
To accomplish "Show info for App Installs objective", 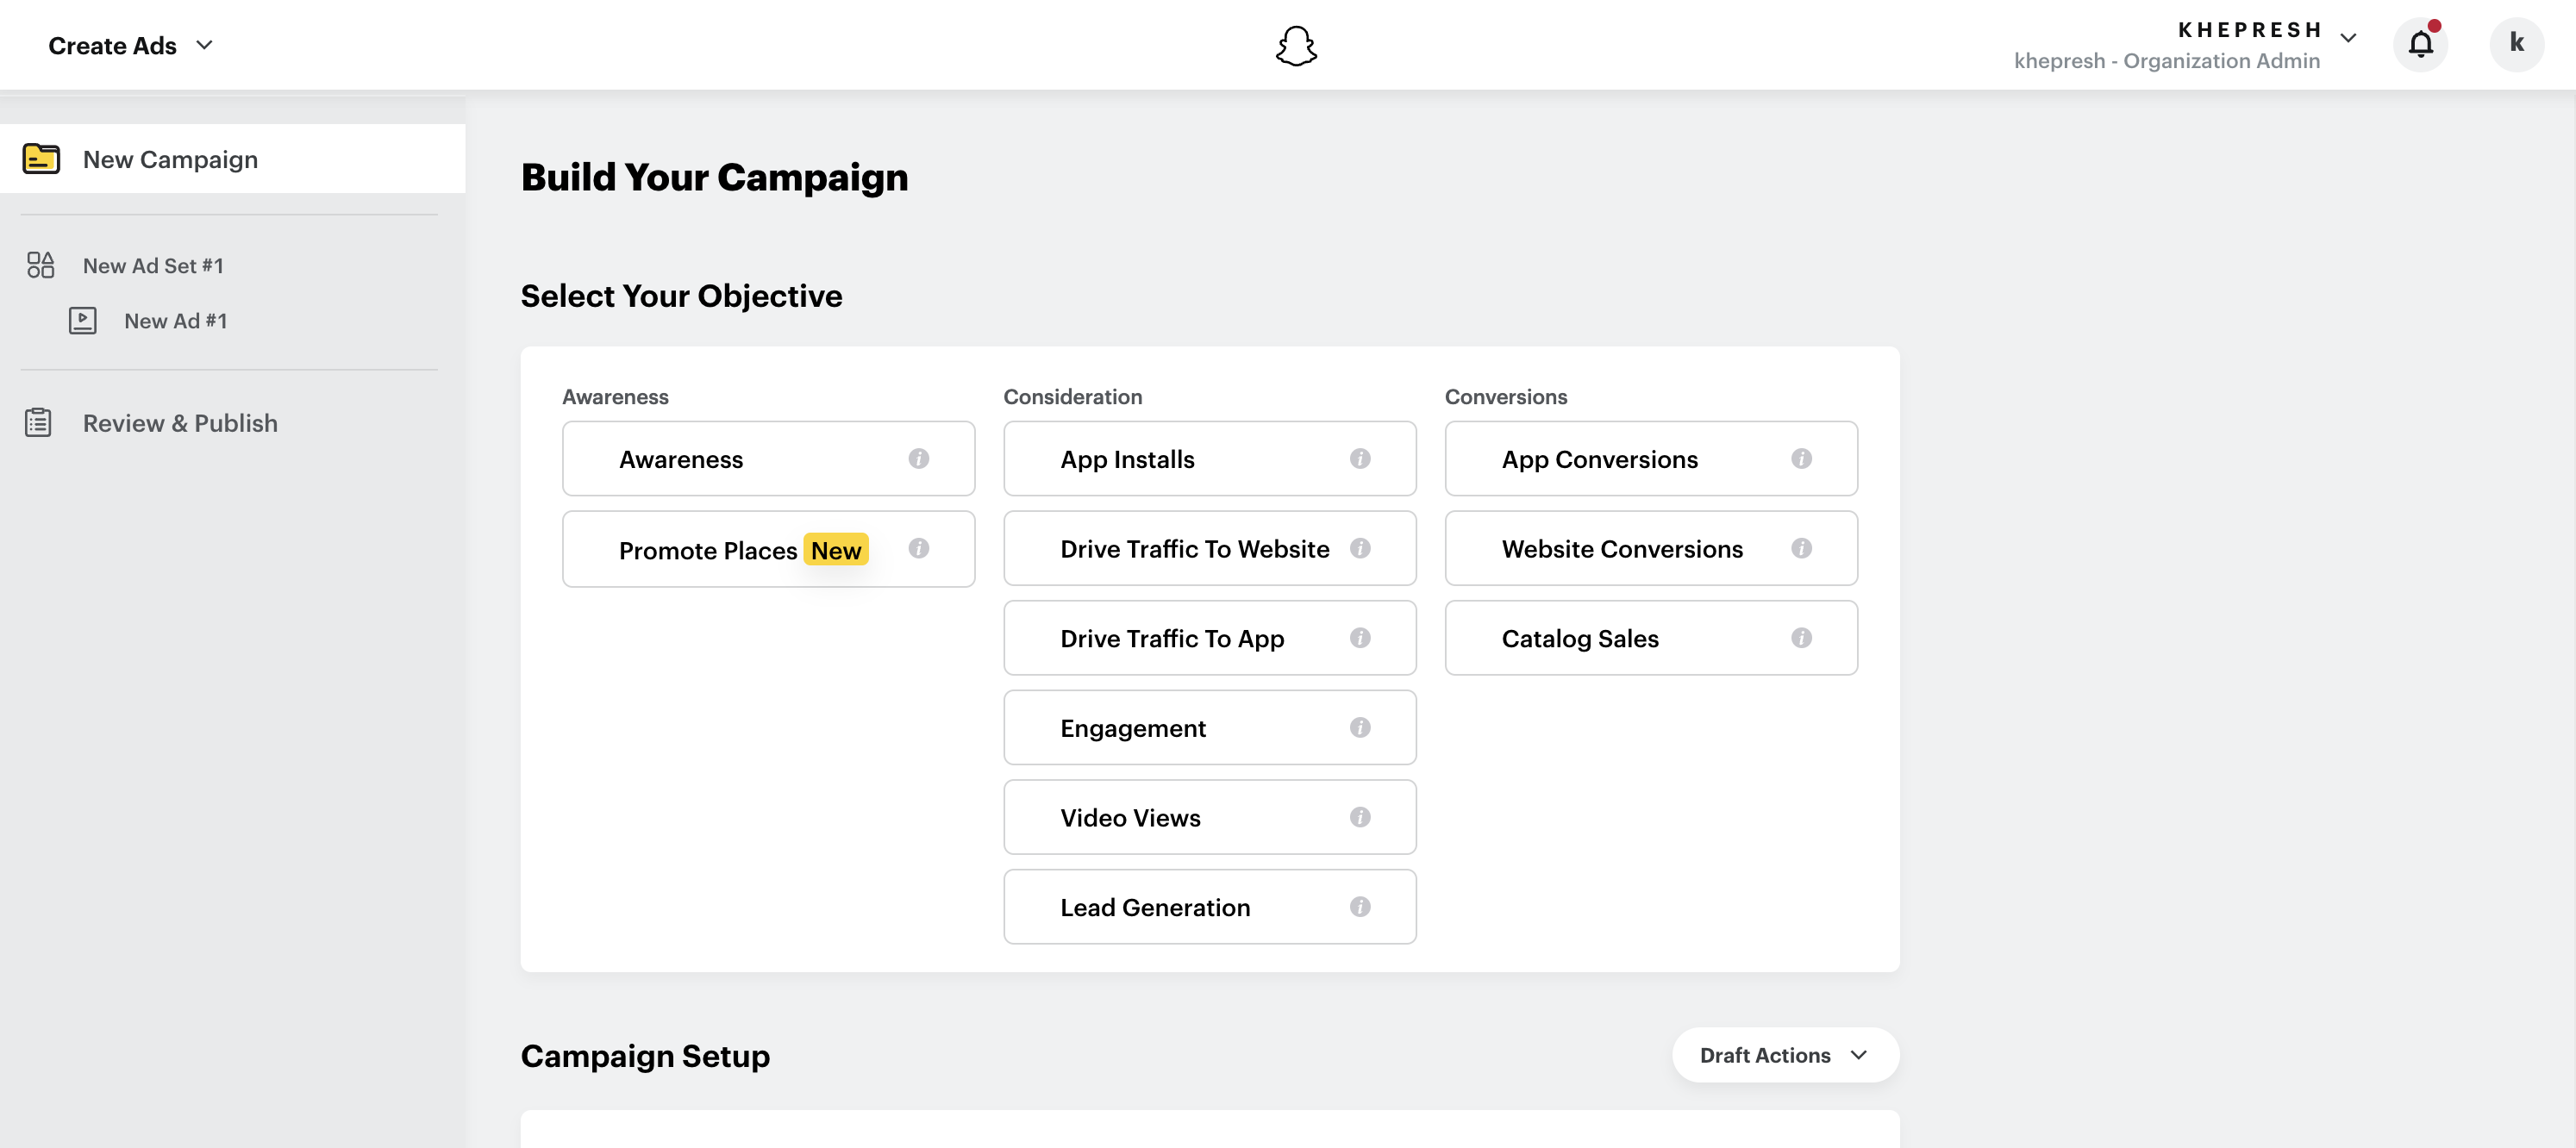I will [x=1359, y=459].
